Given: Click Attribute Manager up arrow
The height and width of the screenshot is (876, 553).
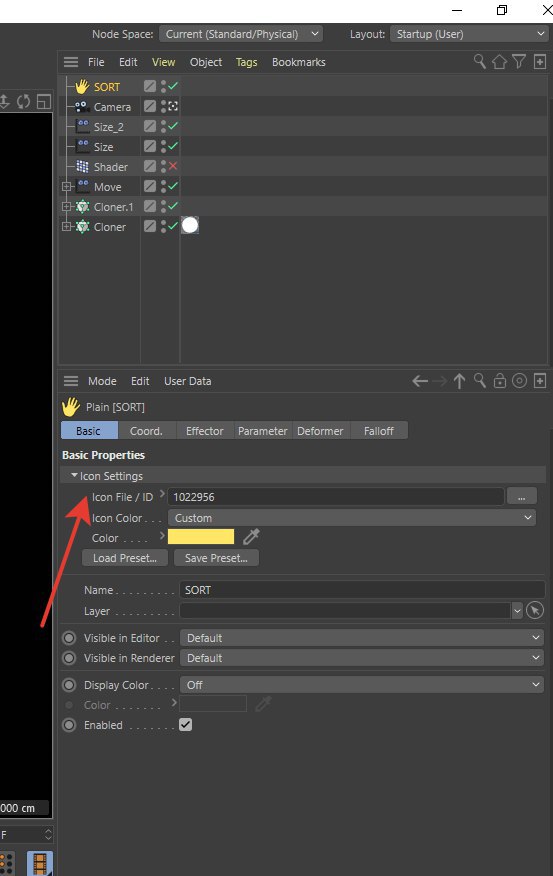Looking at the screenshot, I should coord(459,381).
